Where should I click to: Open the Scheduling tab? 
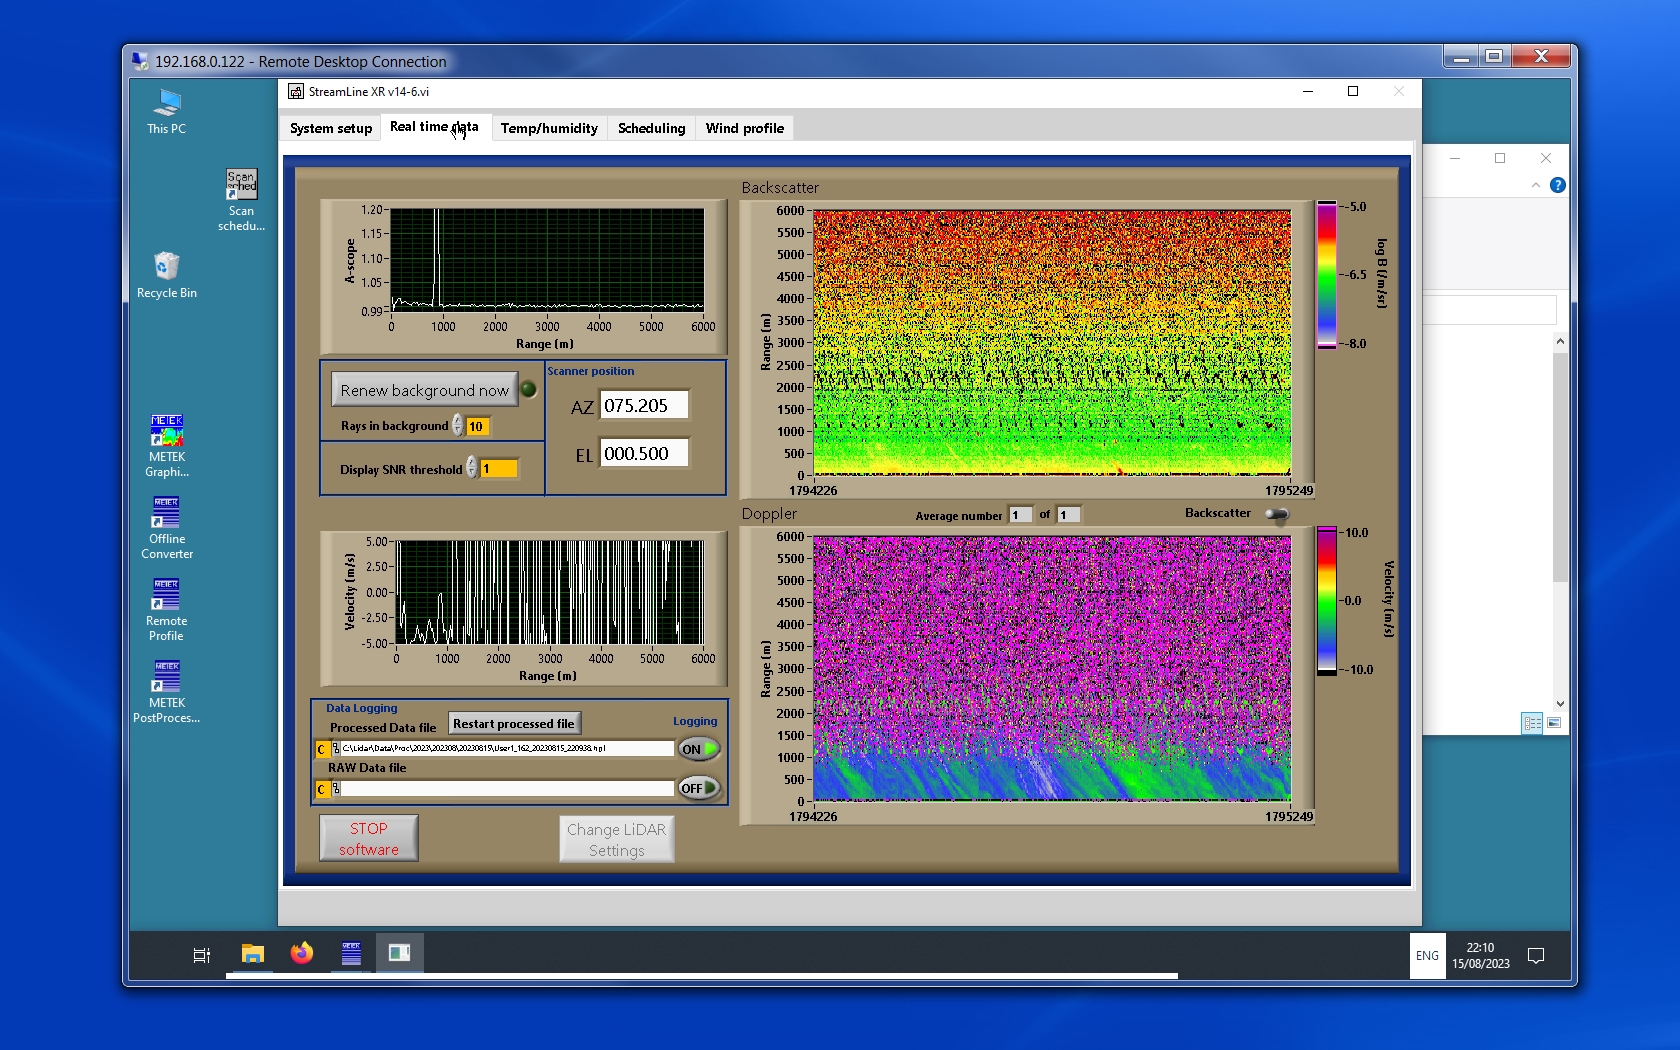(651, 128)
